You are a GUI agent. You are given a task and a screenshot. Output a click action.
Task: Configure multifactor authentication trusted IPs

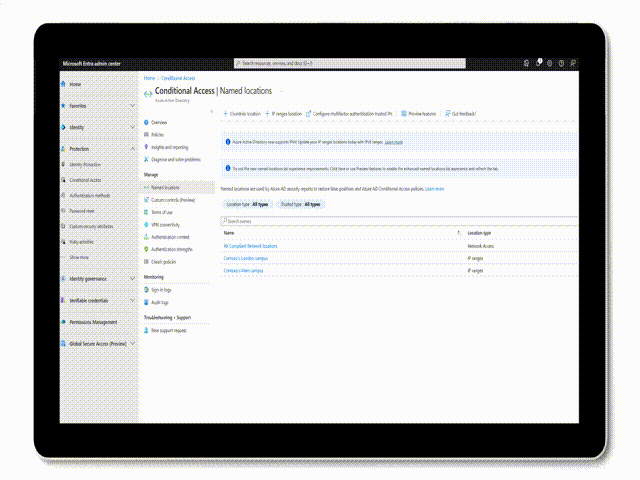point(349,114)
